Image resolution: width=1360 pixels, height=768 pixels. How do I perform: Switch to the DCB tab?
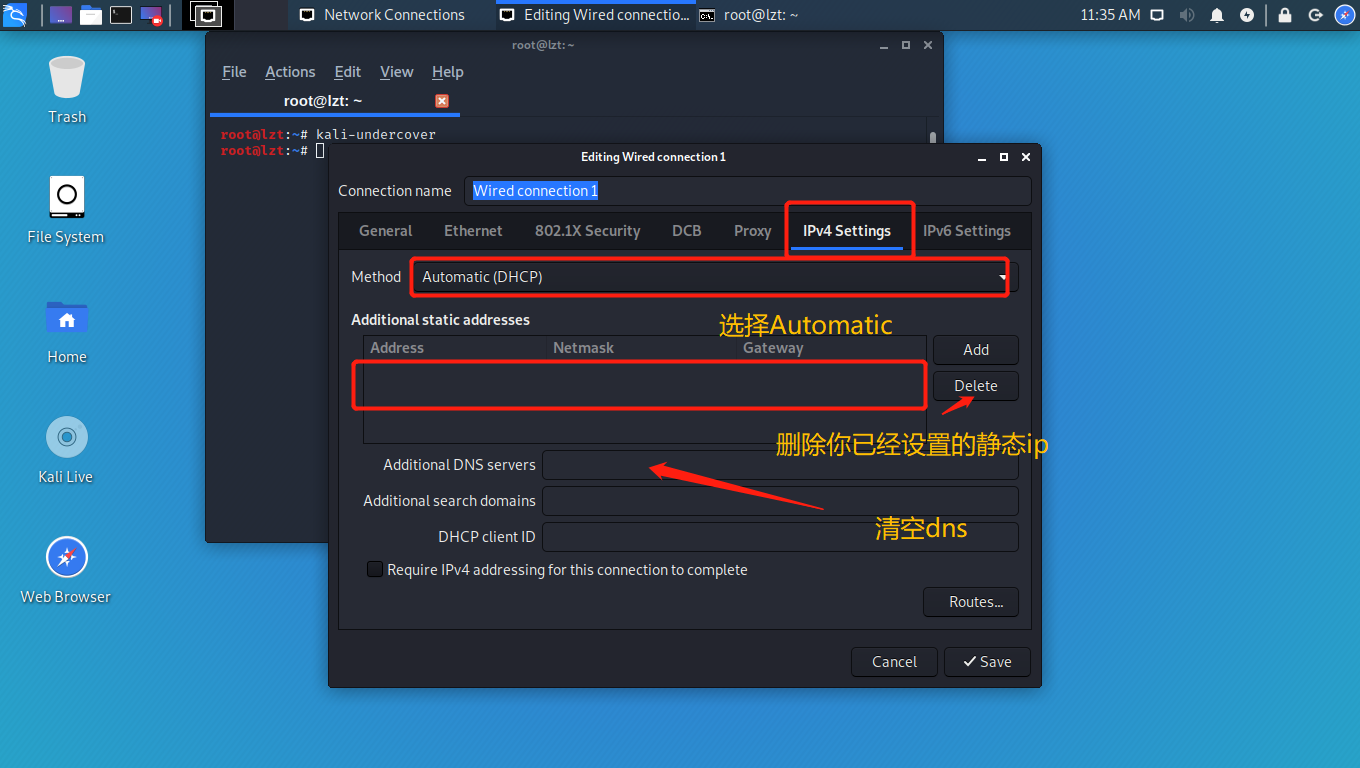pos(686,231)
